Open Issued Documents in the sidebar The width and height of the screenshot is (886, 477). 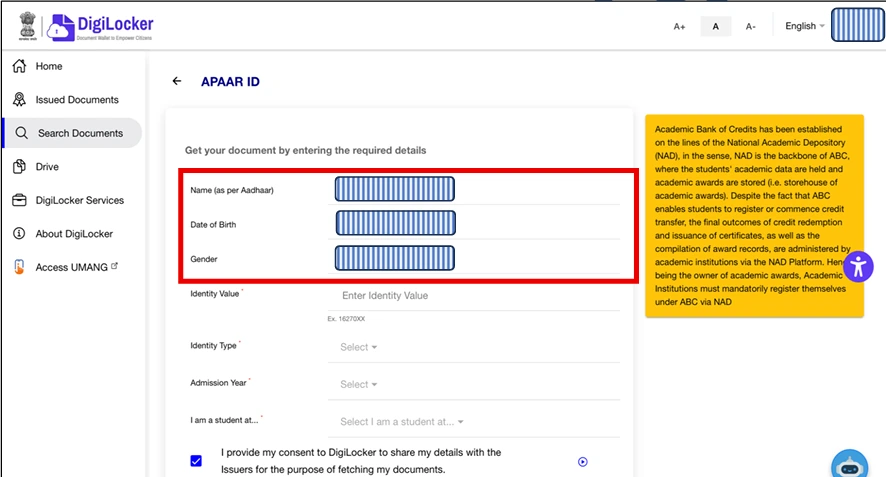(76, 100)
